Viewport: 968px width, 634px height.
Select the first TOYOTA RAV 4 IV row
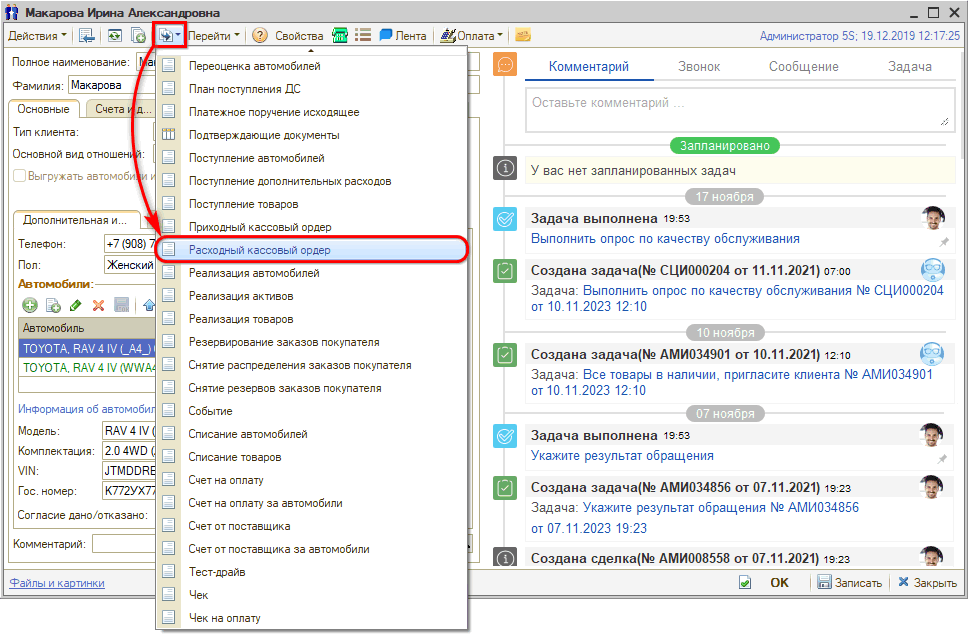[x=87, y=348]
